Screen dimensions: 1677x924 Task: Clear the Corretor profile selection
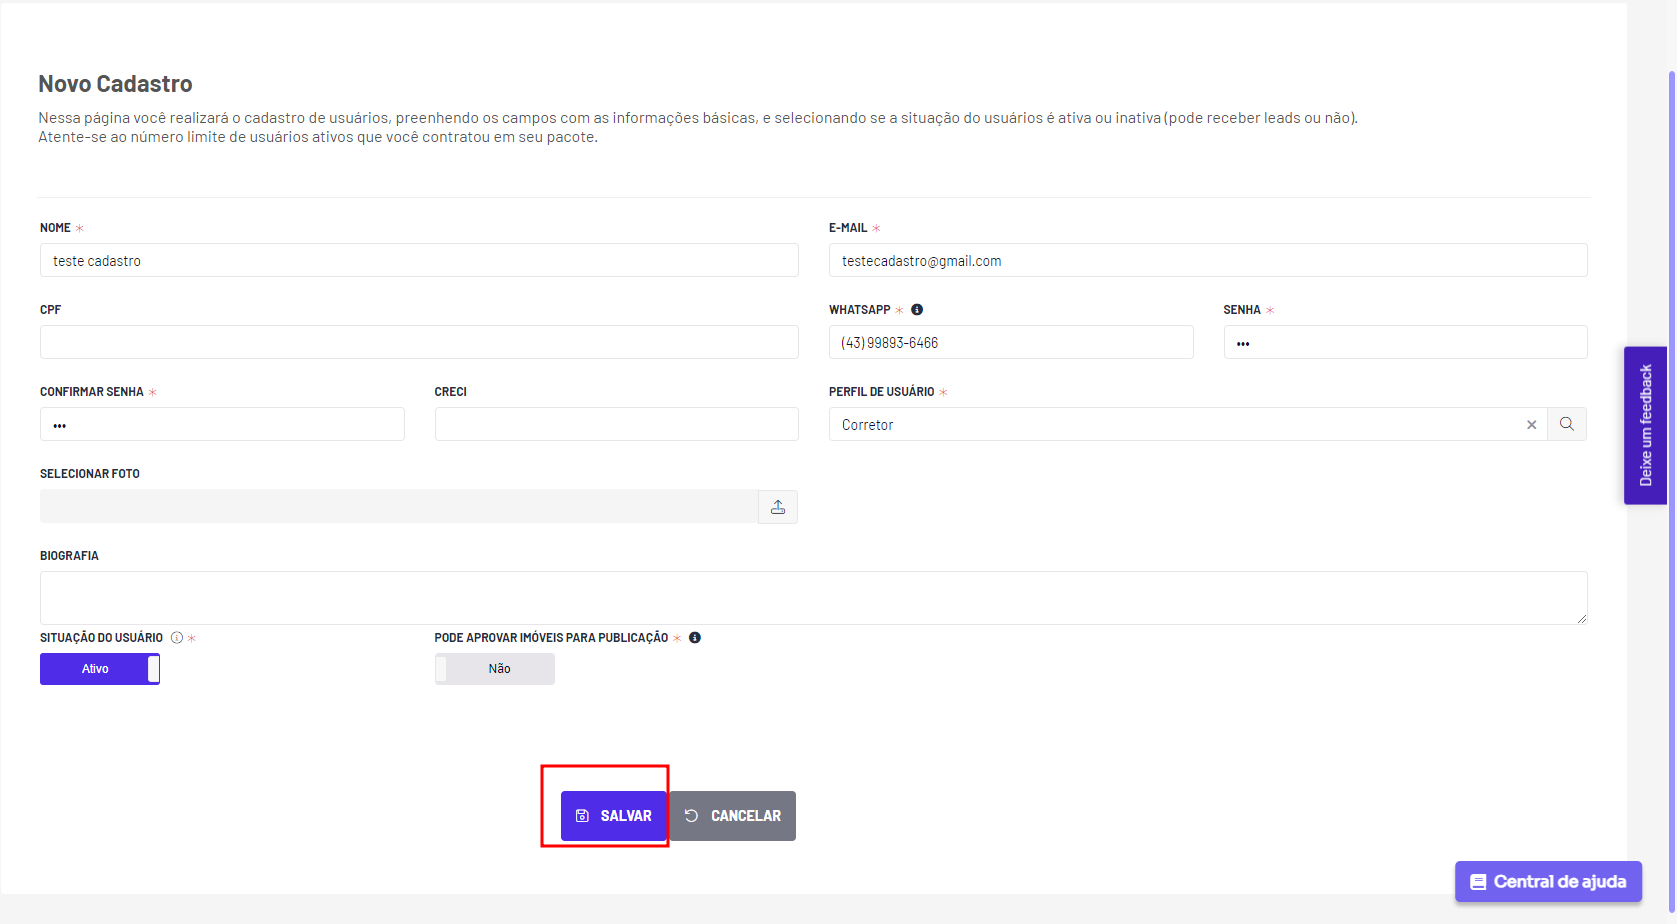pyautogui.click(x=1531, y=425)
